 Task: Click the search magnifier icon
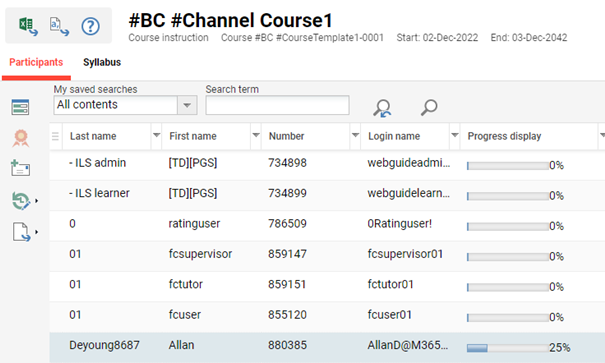(x=429, y=107)
